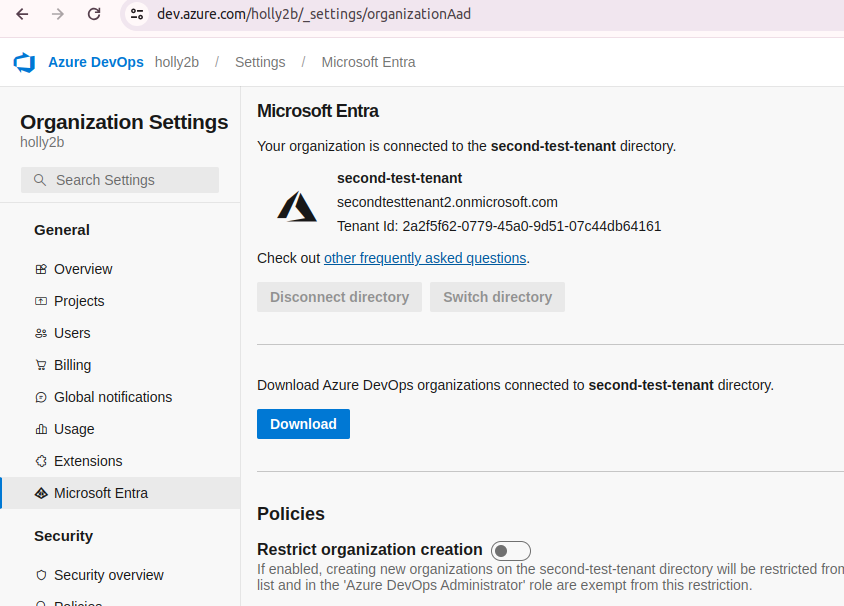Click the Microsoft Entra page heading
The width and height of the screenshot is (844, 606).
(x=318, y=111)
